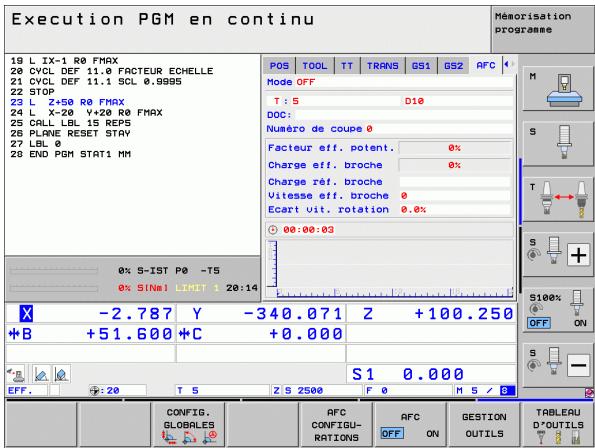Click the Mémorisation programme mode field
Image resolution: width=595 pixels, height=448 pixels.
542,29
